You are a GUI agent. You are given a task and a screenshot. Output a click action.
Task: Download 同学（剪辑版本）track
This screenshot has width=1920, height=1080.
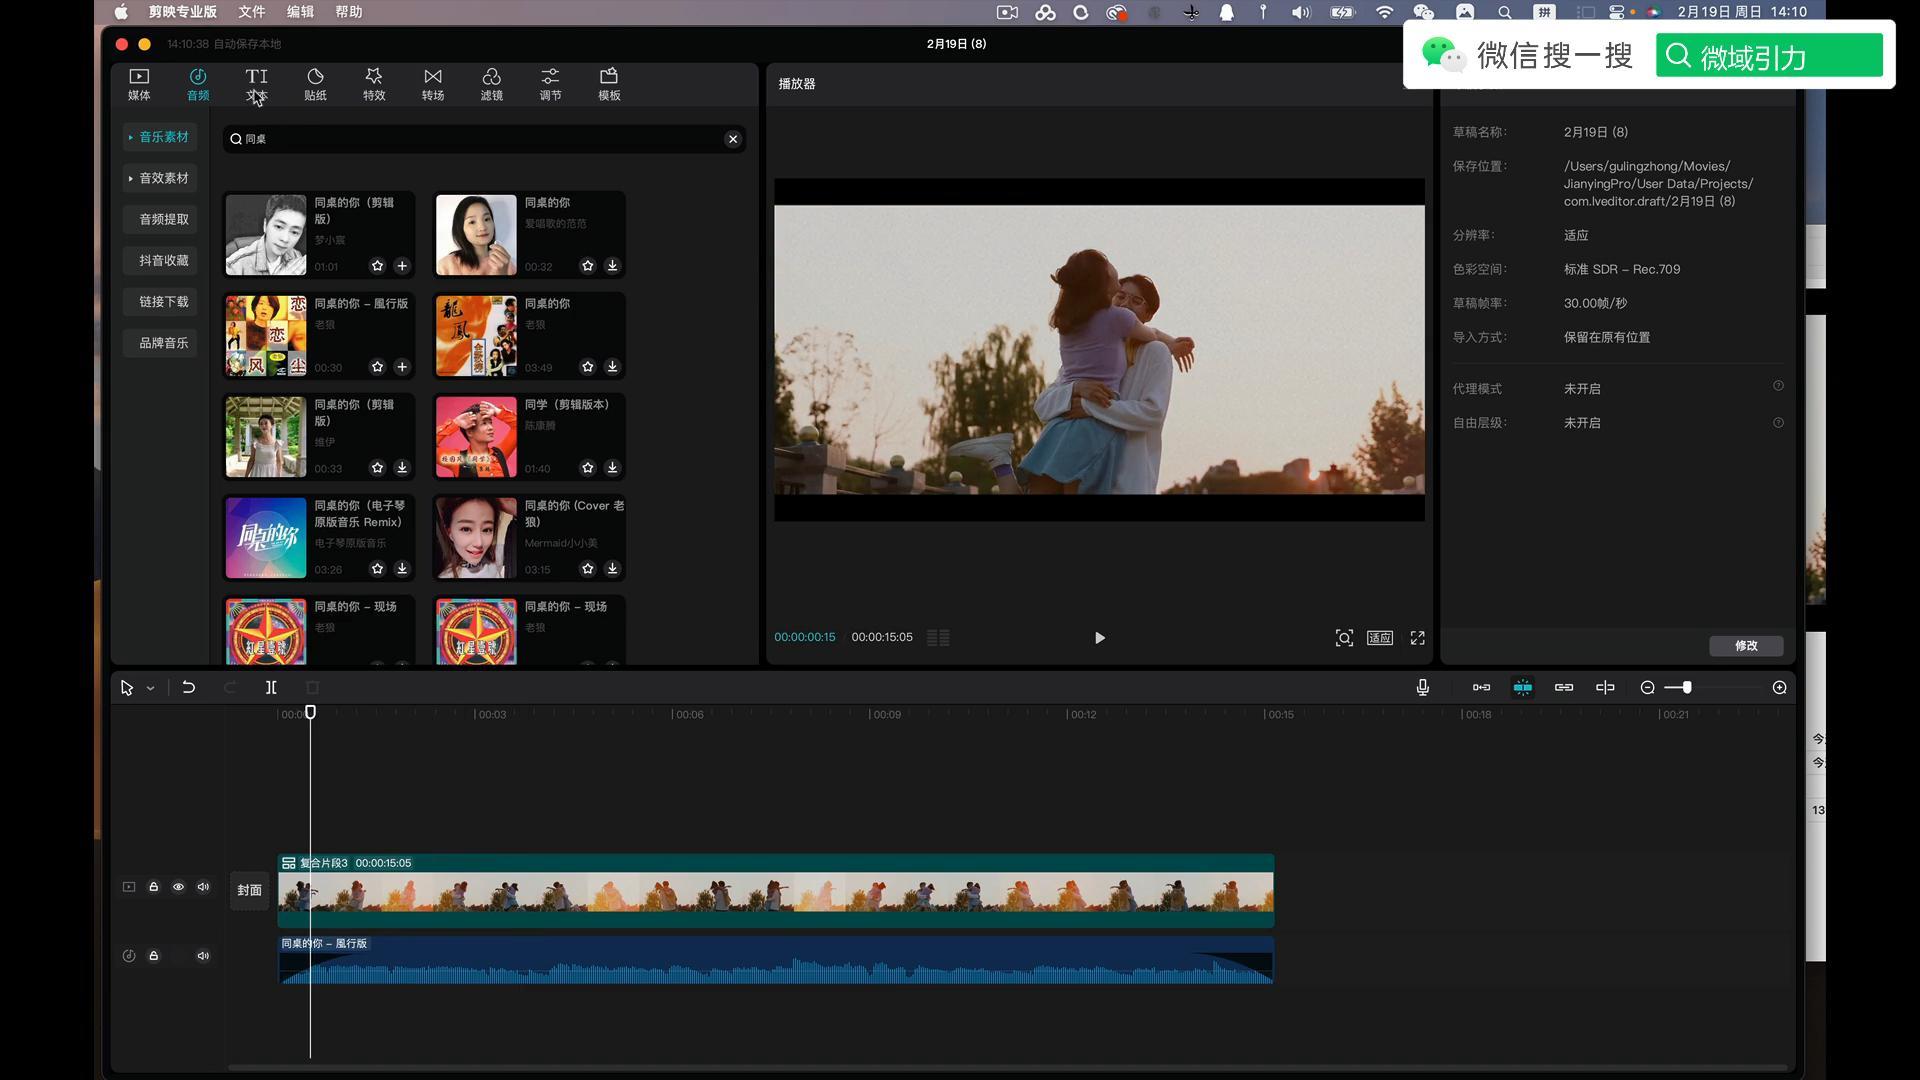[x=612, y=468]
